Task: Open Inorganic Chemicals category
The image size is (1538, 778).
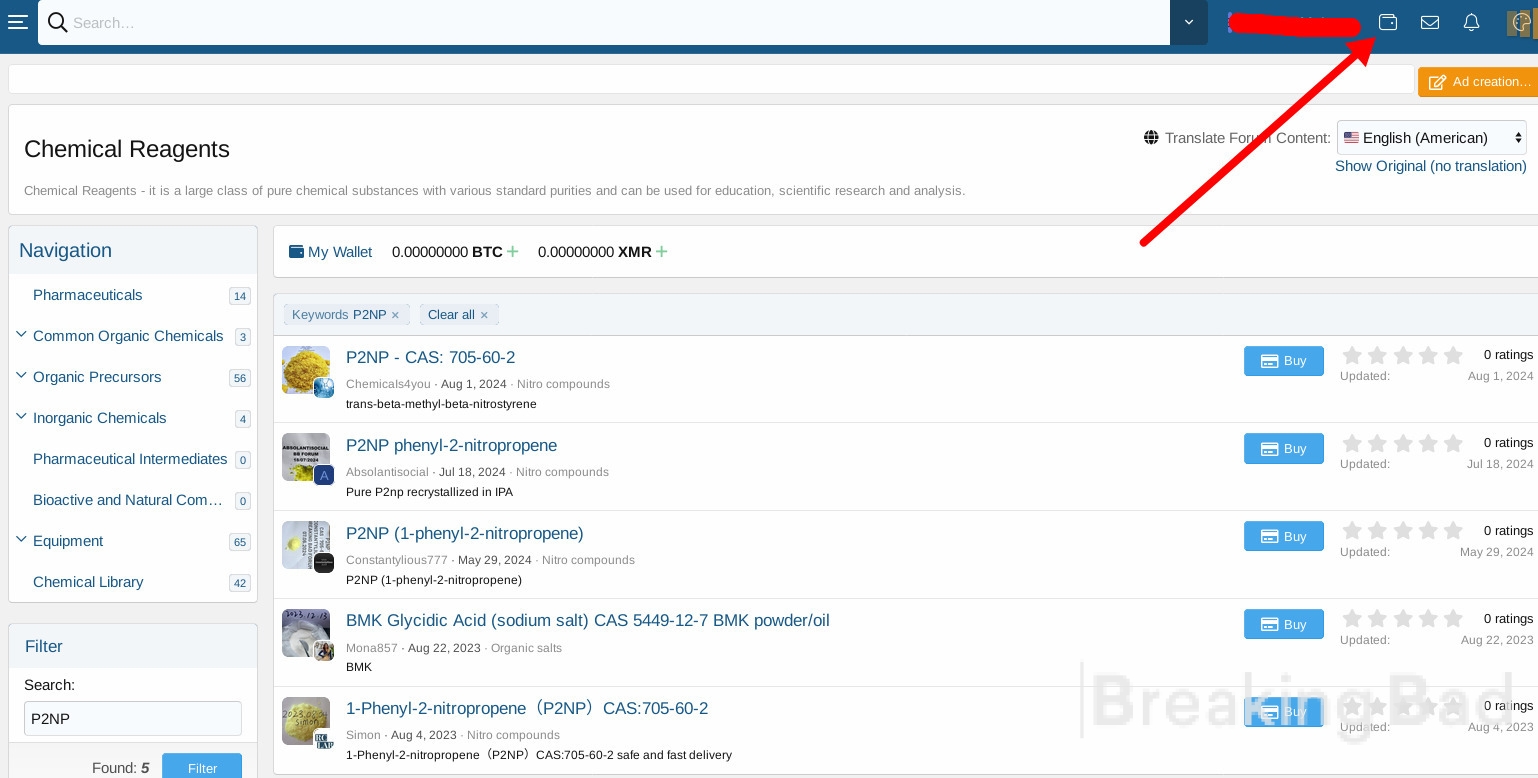Action: coord(99,418)
